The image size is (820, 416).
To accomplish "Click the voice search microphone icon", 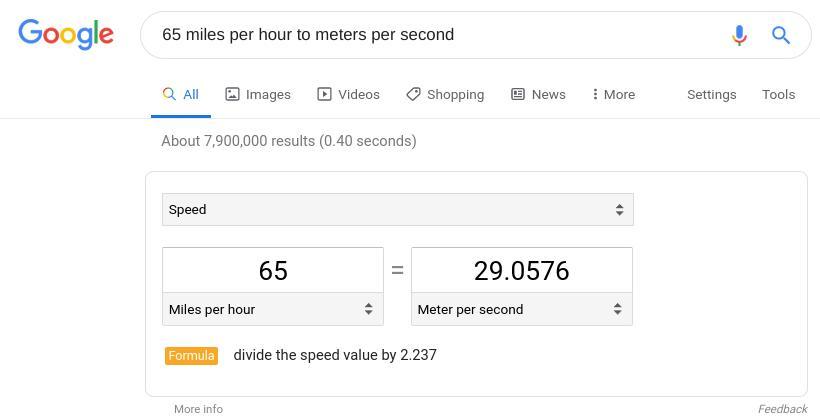I will click(x=739, y=35).
